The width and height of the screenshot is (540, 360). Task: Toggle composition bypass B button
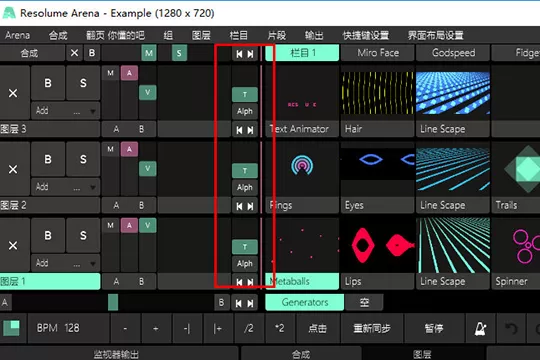[x=92, y=53]
